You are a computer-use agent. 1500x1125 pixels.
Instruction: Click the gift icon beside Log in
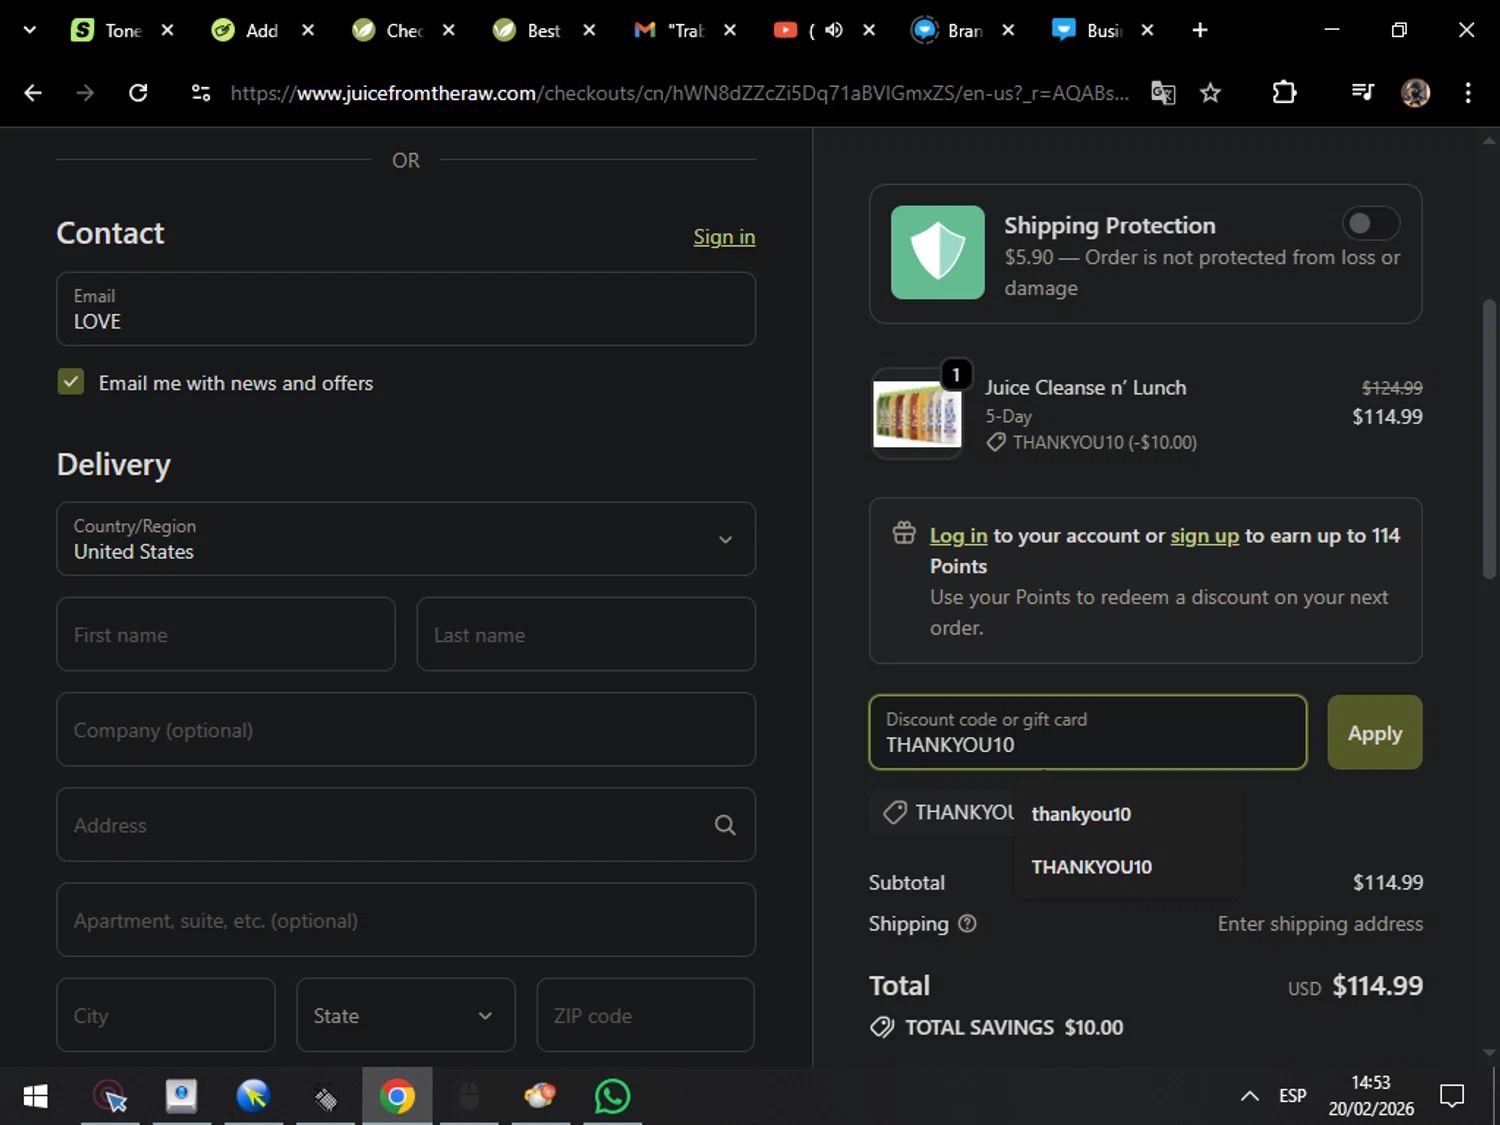point(904,533)
